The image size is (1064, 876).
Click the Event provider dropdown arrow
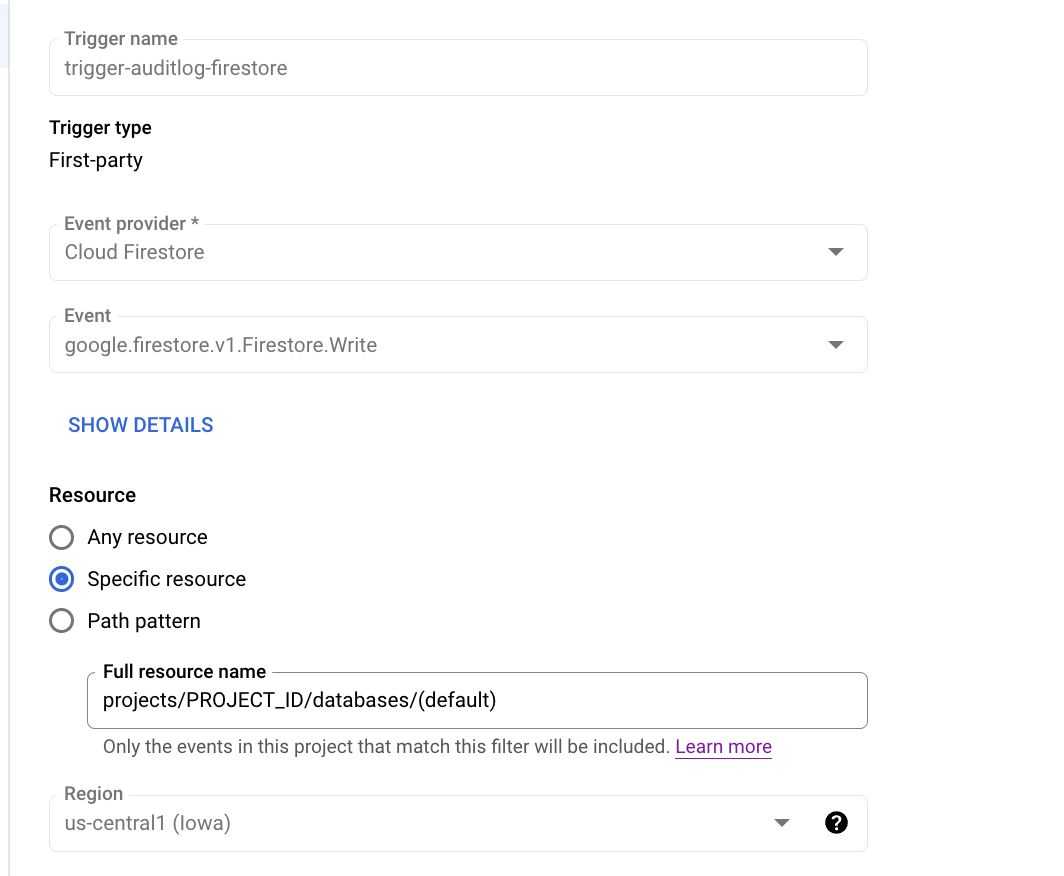tap(836, 252)
